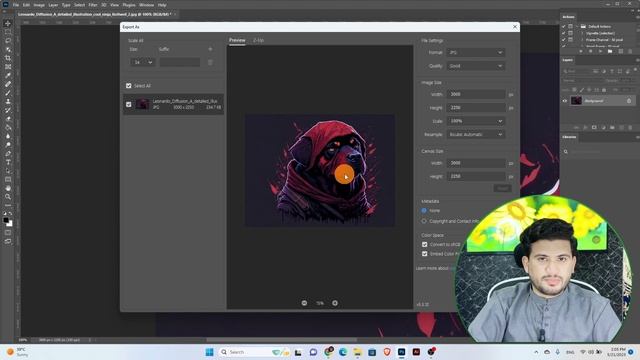Select the Frame tool
The height and width of the screenshot is (360, 640).
pos(8,67)
